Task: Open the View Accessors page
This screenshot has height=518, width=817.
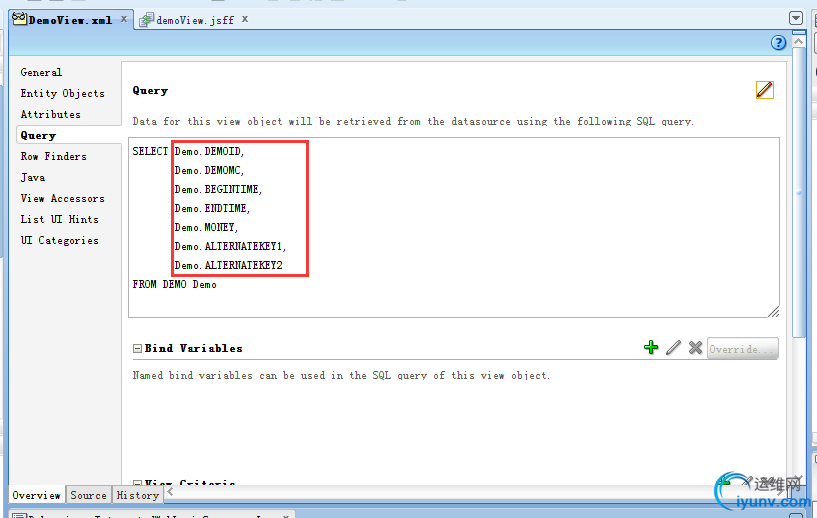Action: pyautogui.click(x=63, y=199)
